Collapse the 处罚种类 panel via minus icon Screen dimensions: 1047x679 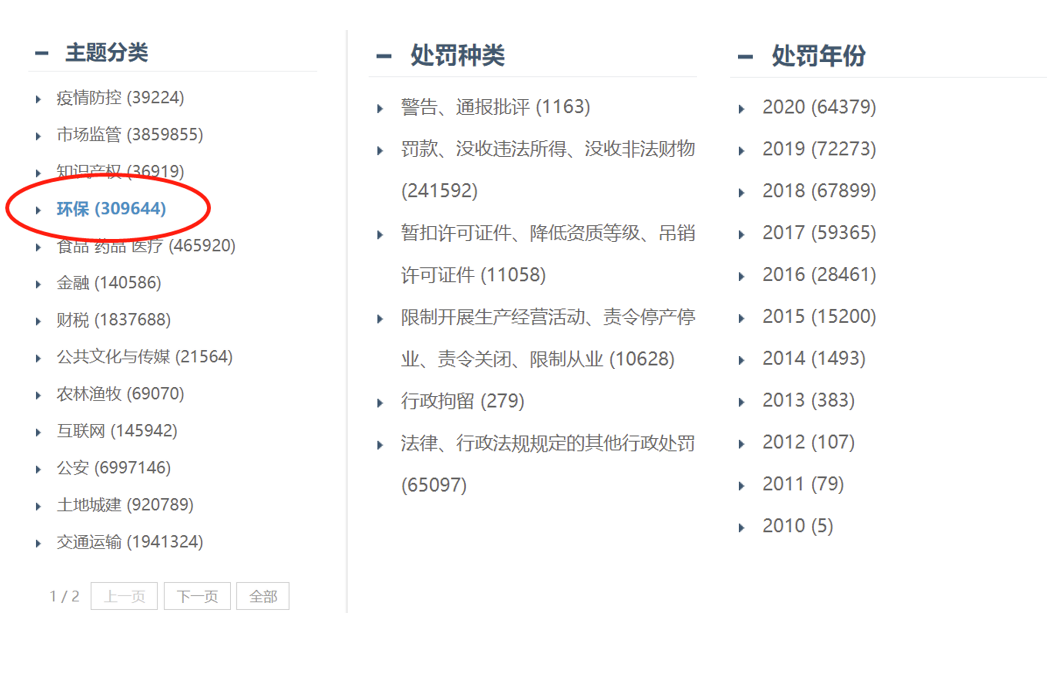[382, 56]
